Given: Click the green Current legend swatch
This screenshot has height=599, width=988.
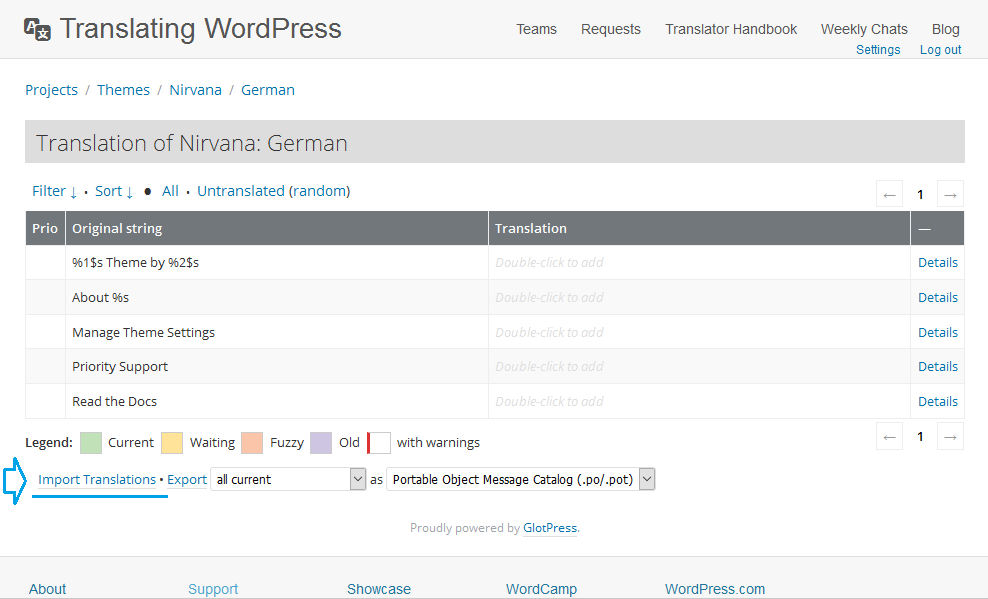Looking at the screenshot, I should pos(91,443).
